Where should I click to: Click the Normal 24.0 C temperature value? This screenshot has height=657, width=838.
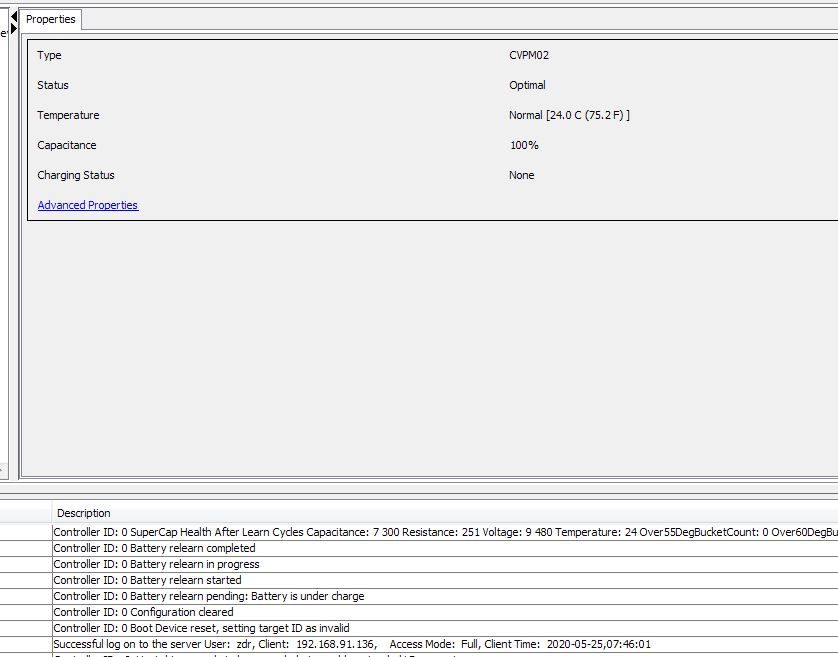tap(569, 115)
